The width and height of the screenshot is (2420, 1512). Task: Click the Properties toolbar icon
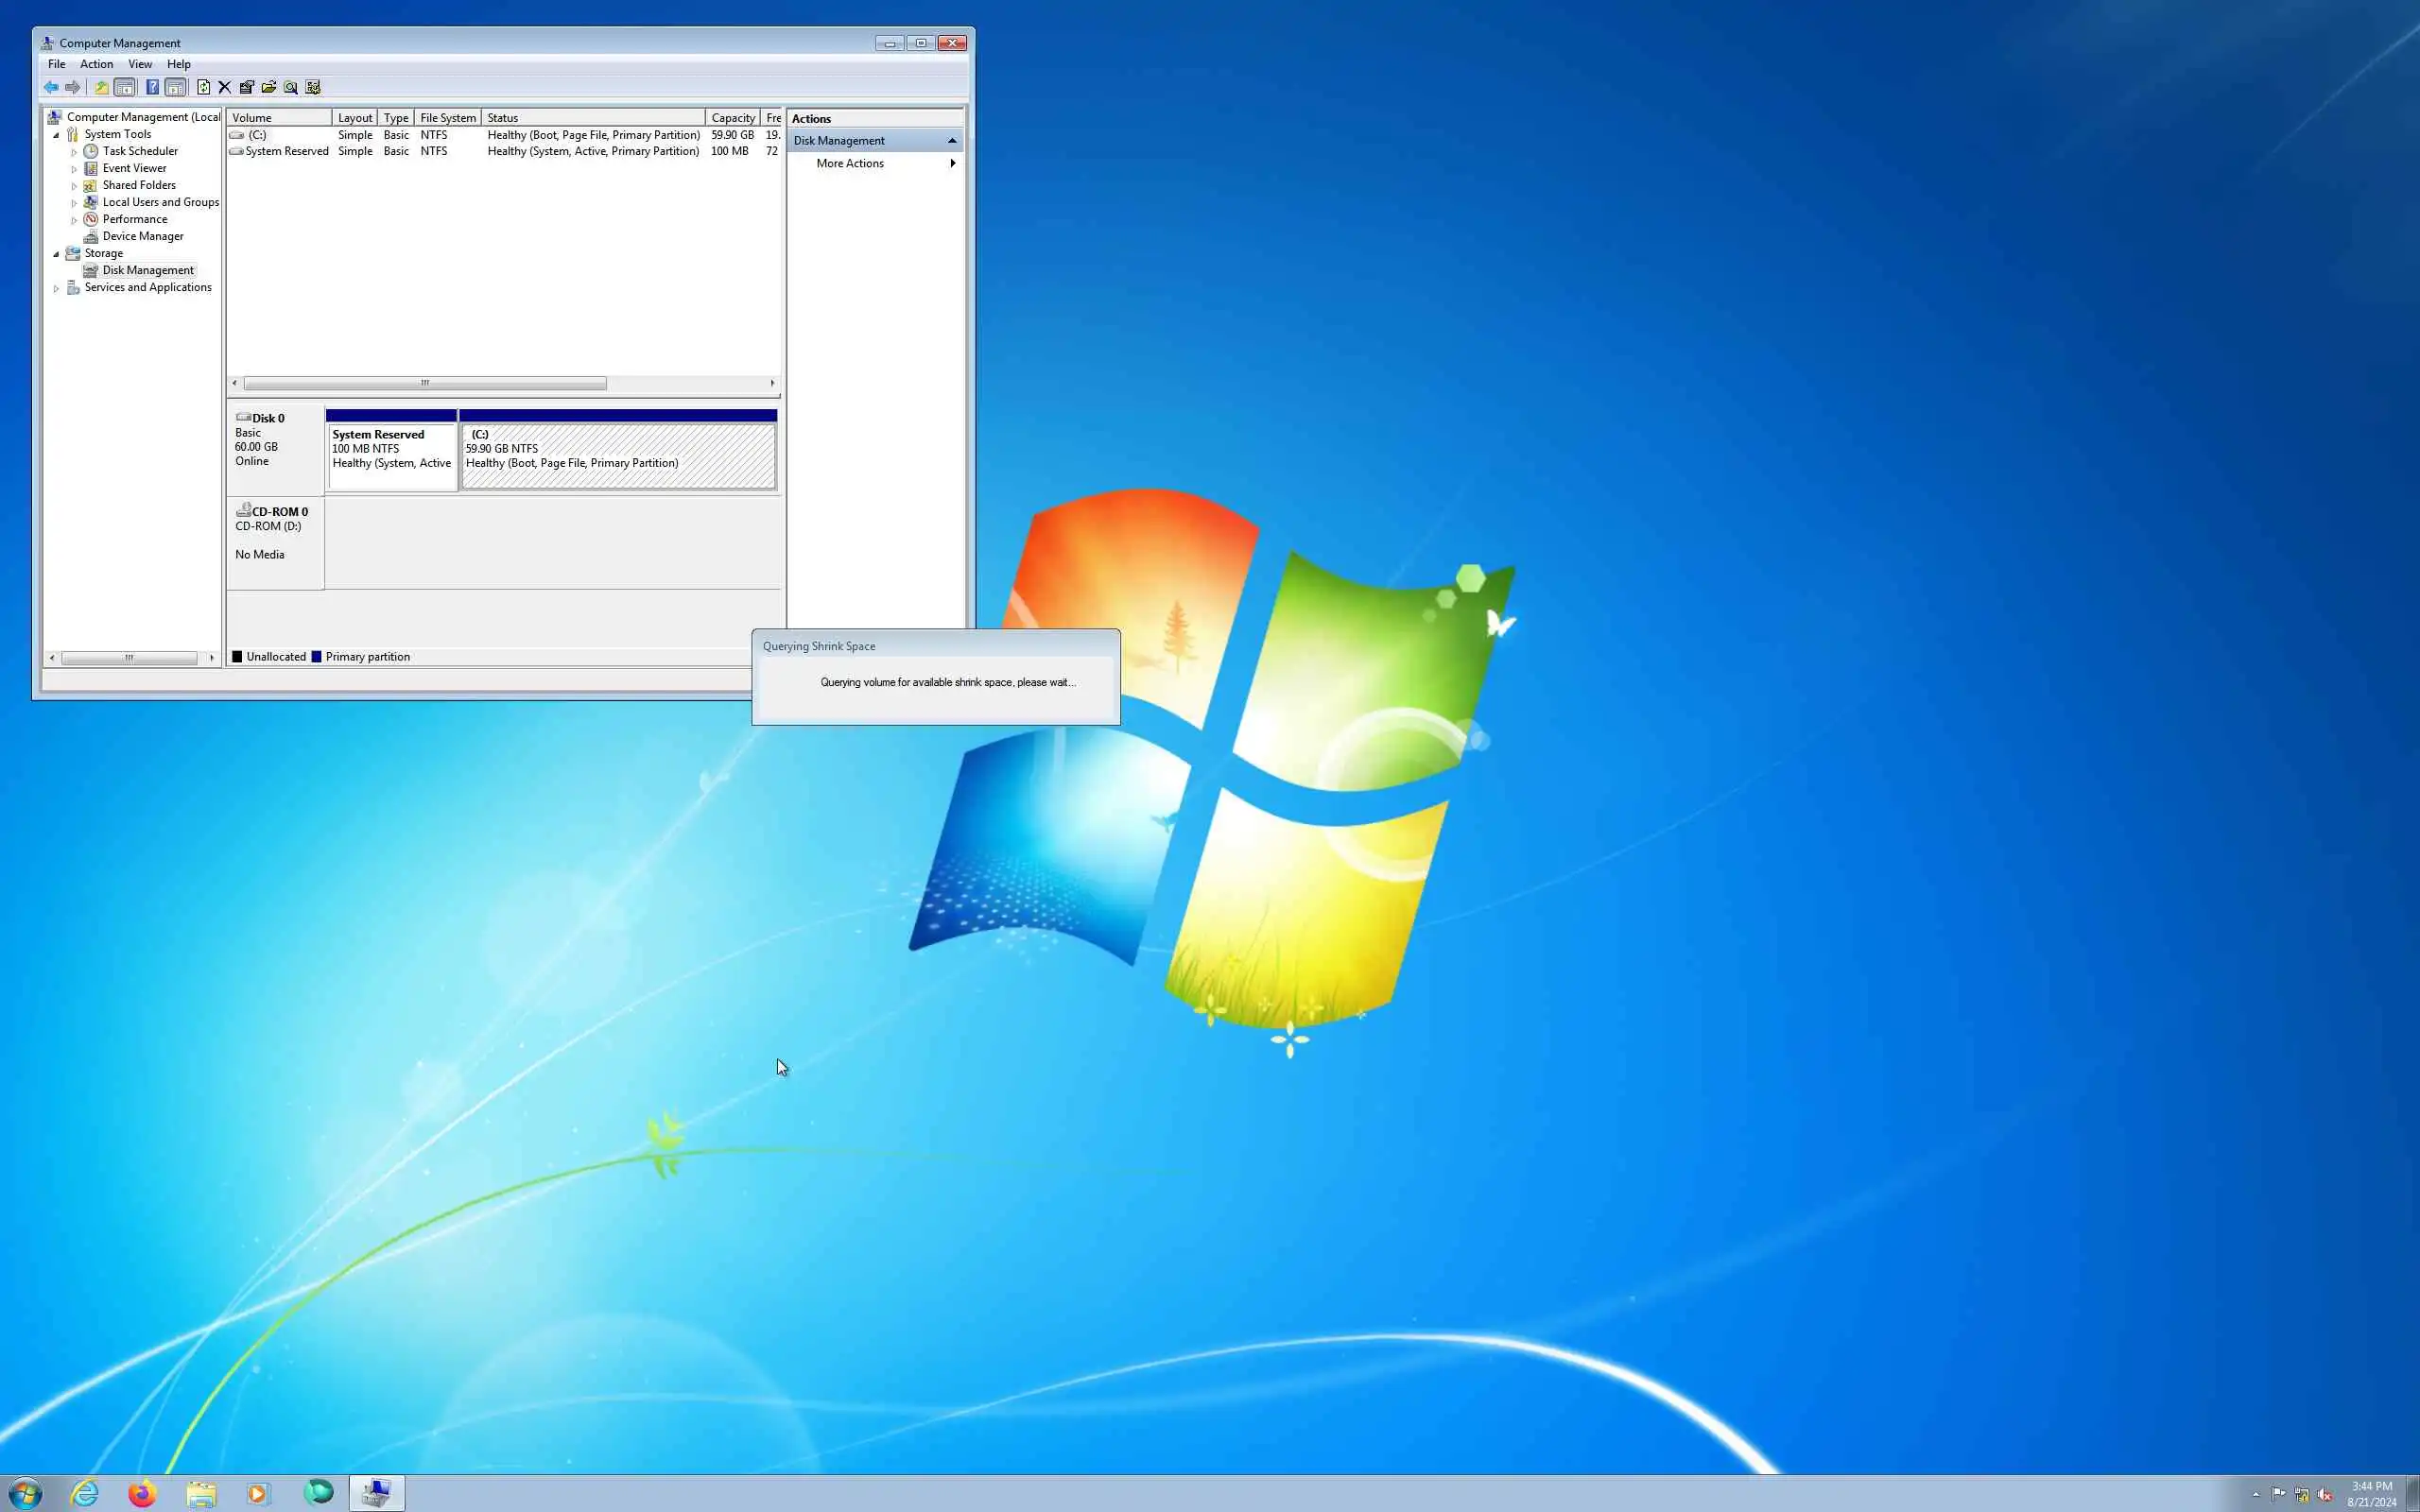[247, 87]
